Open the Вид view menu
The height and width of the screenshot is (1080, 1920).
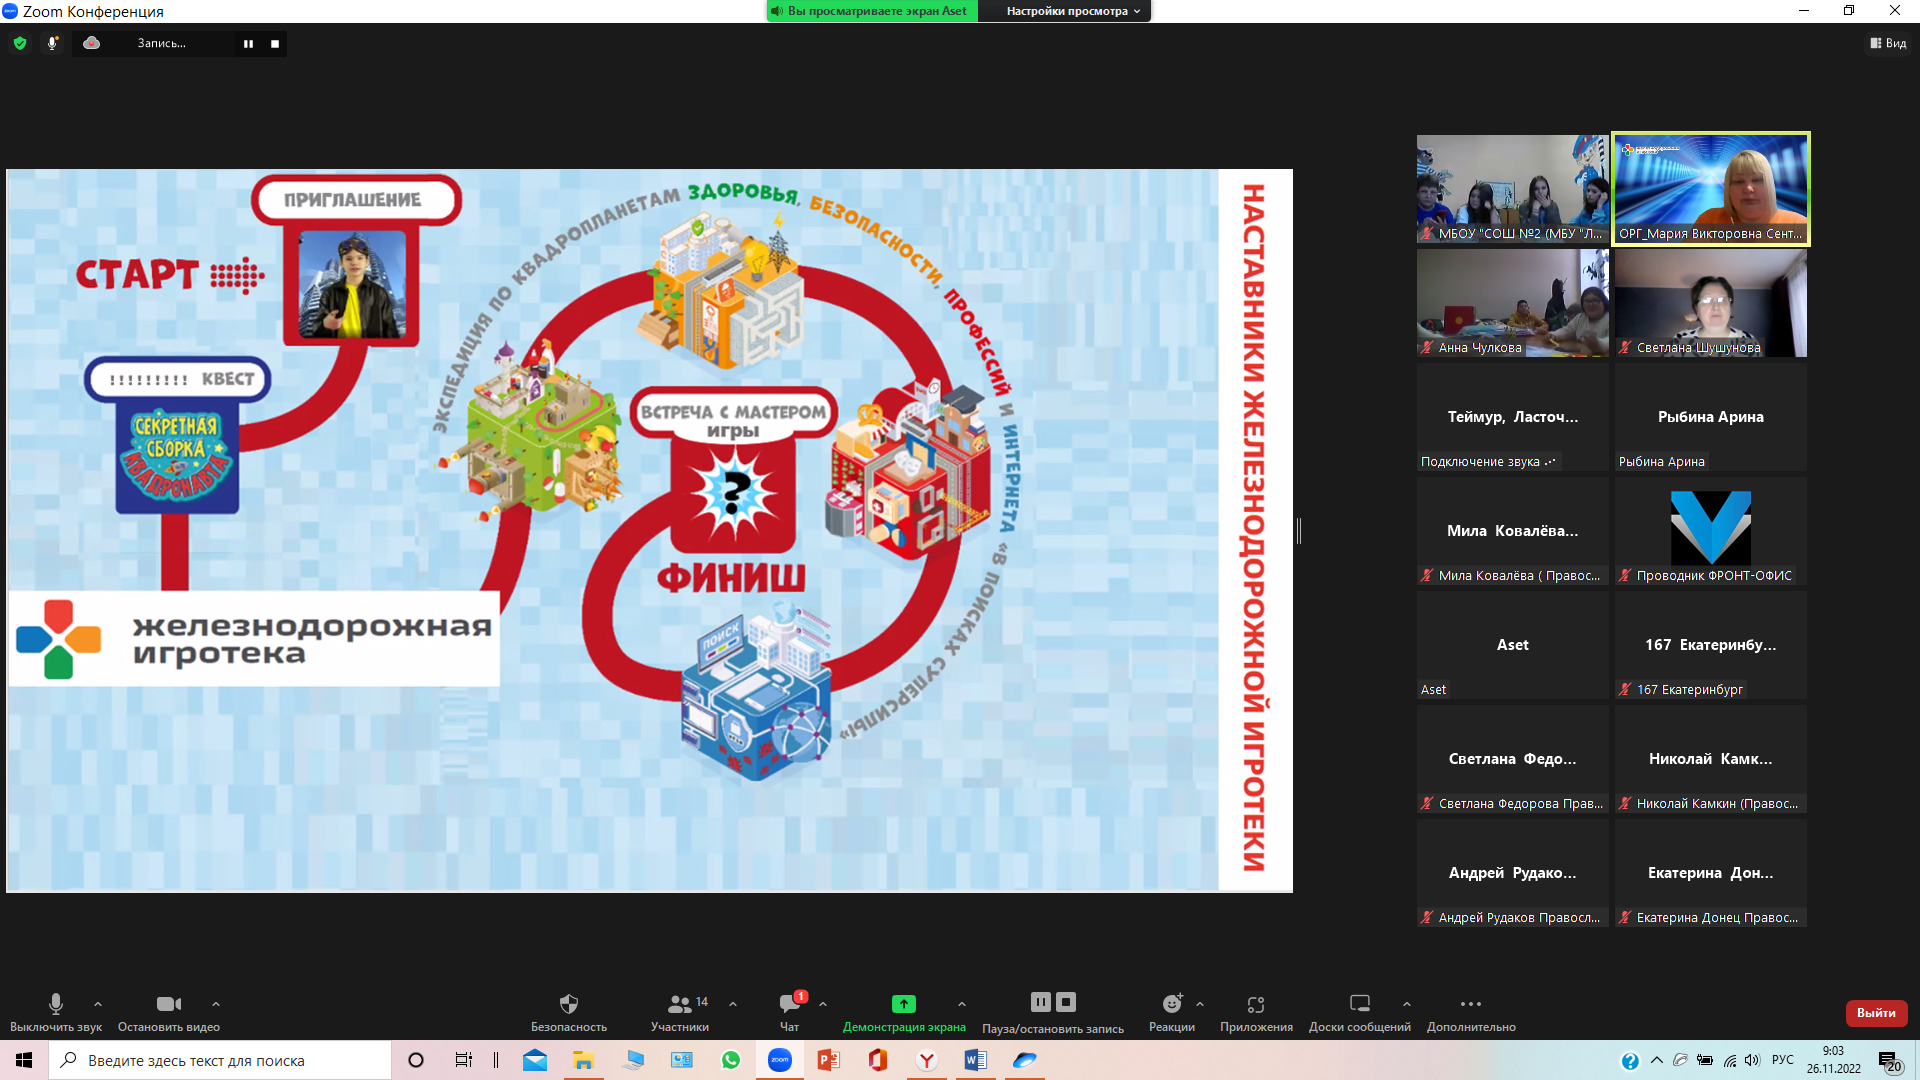click(x=1888, y=43)
